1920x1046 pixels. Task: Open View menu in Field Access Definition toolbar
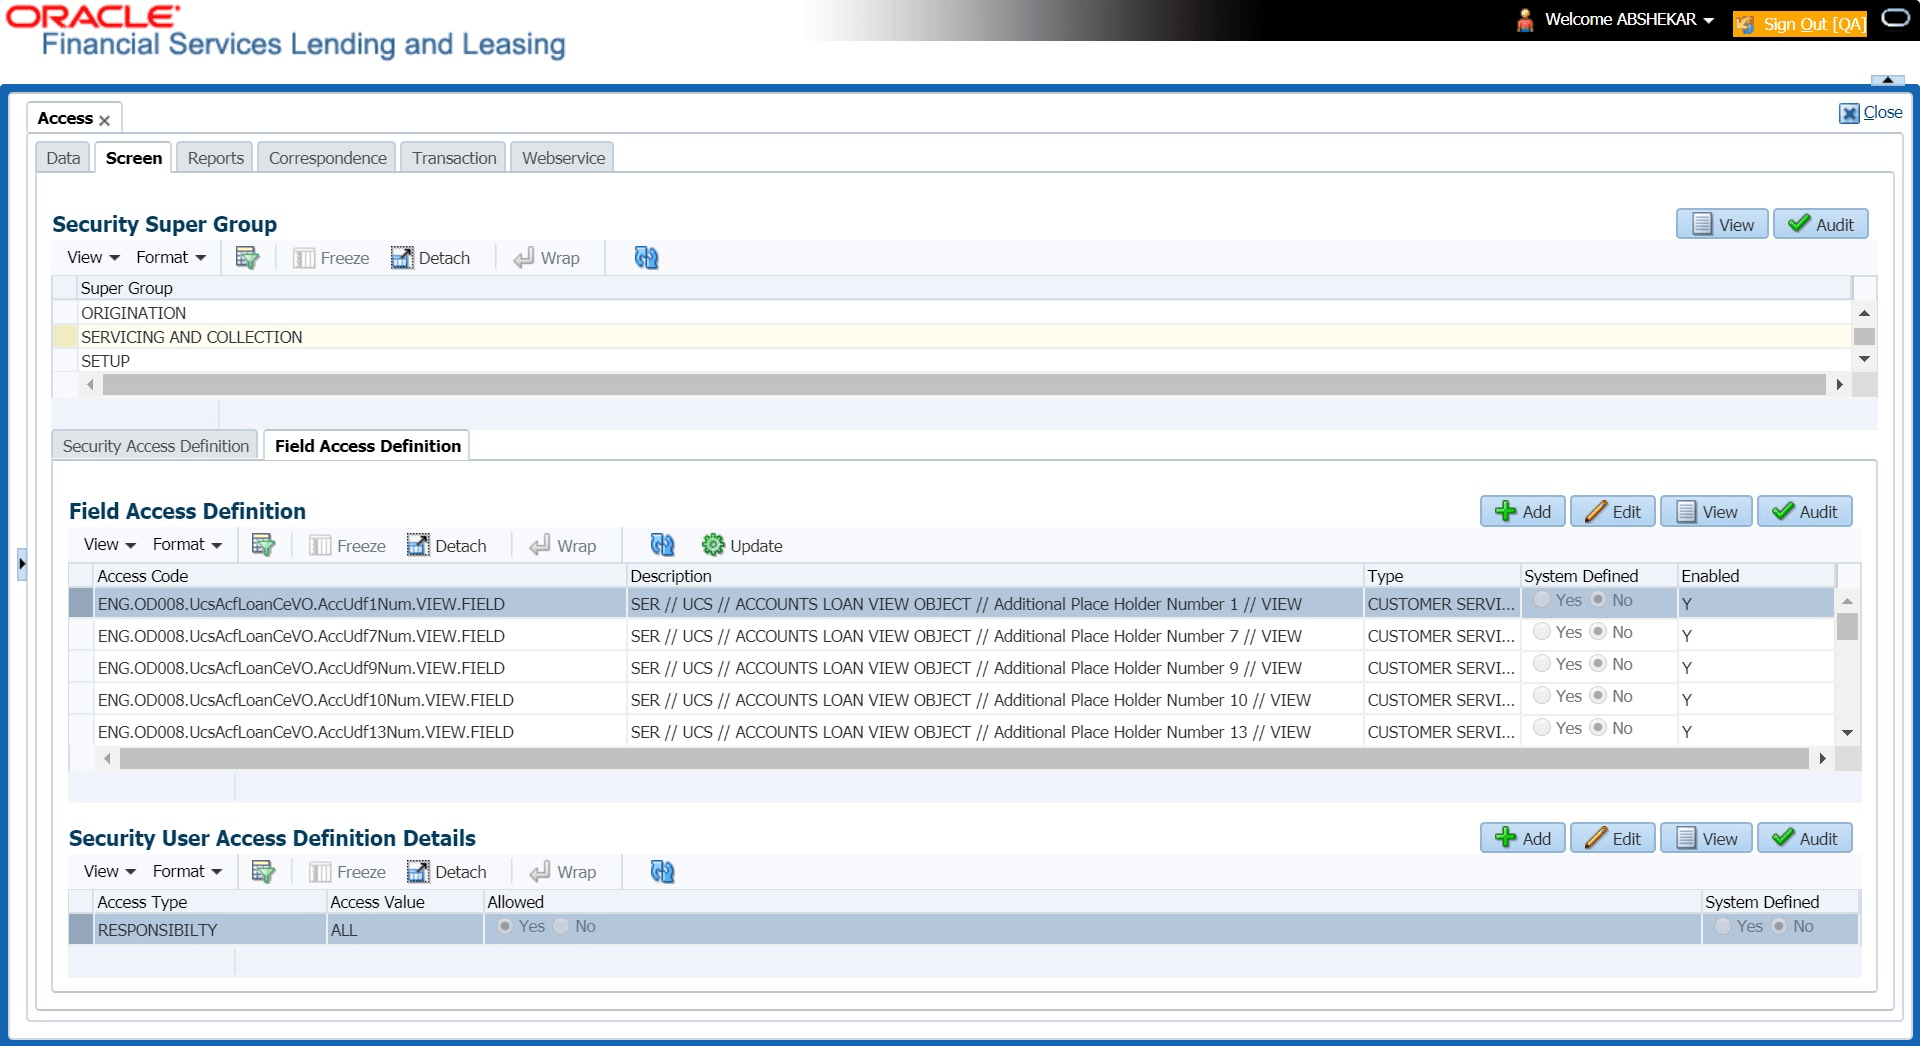pos(109,545)
